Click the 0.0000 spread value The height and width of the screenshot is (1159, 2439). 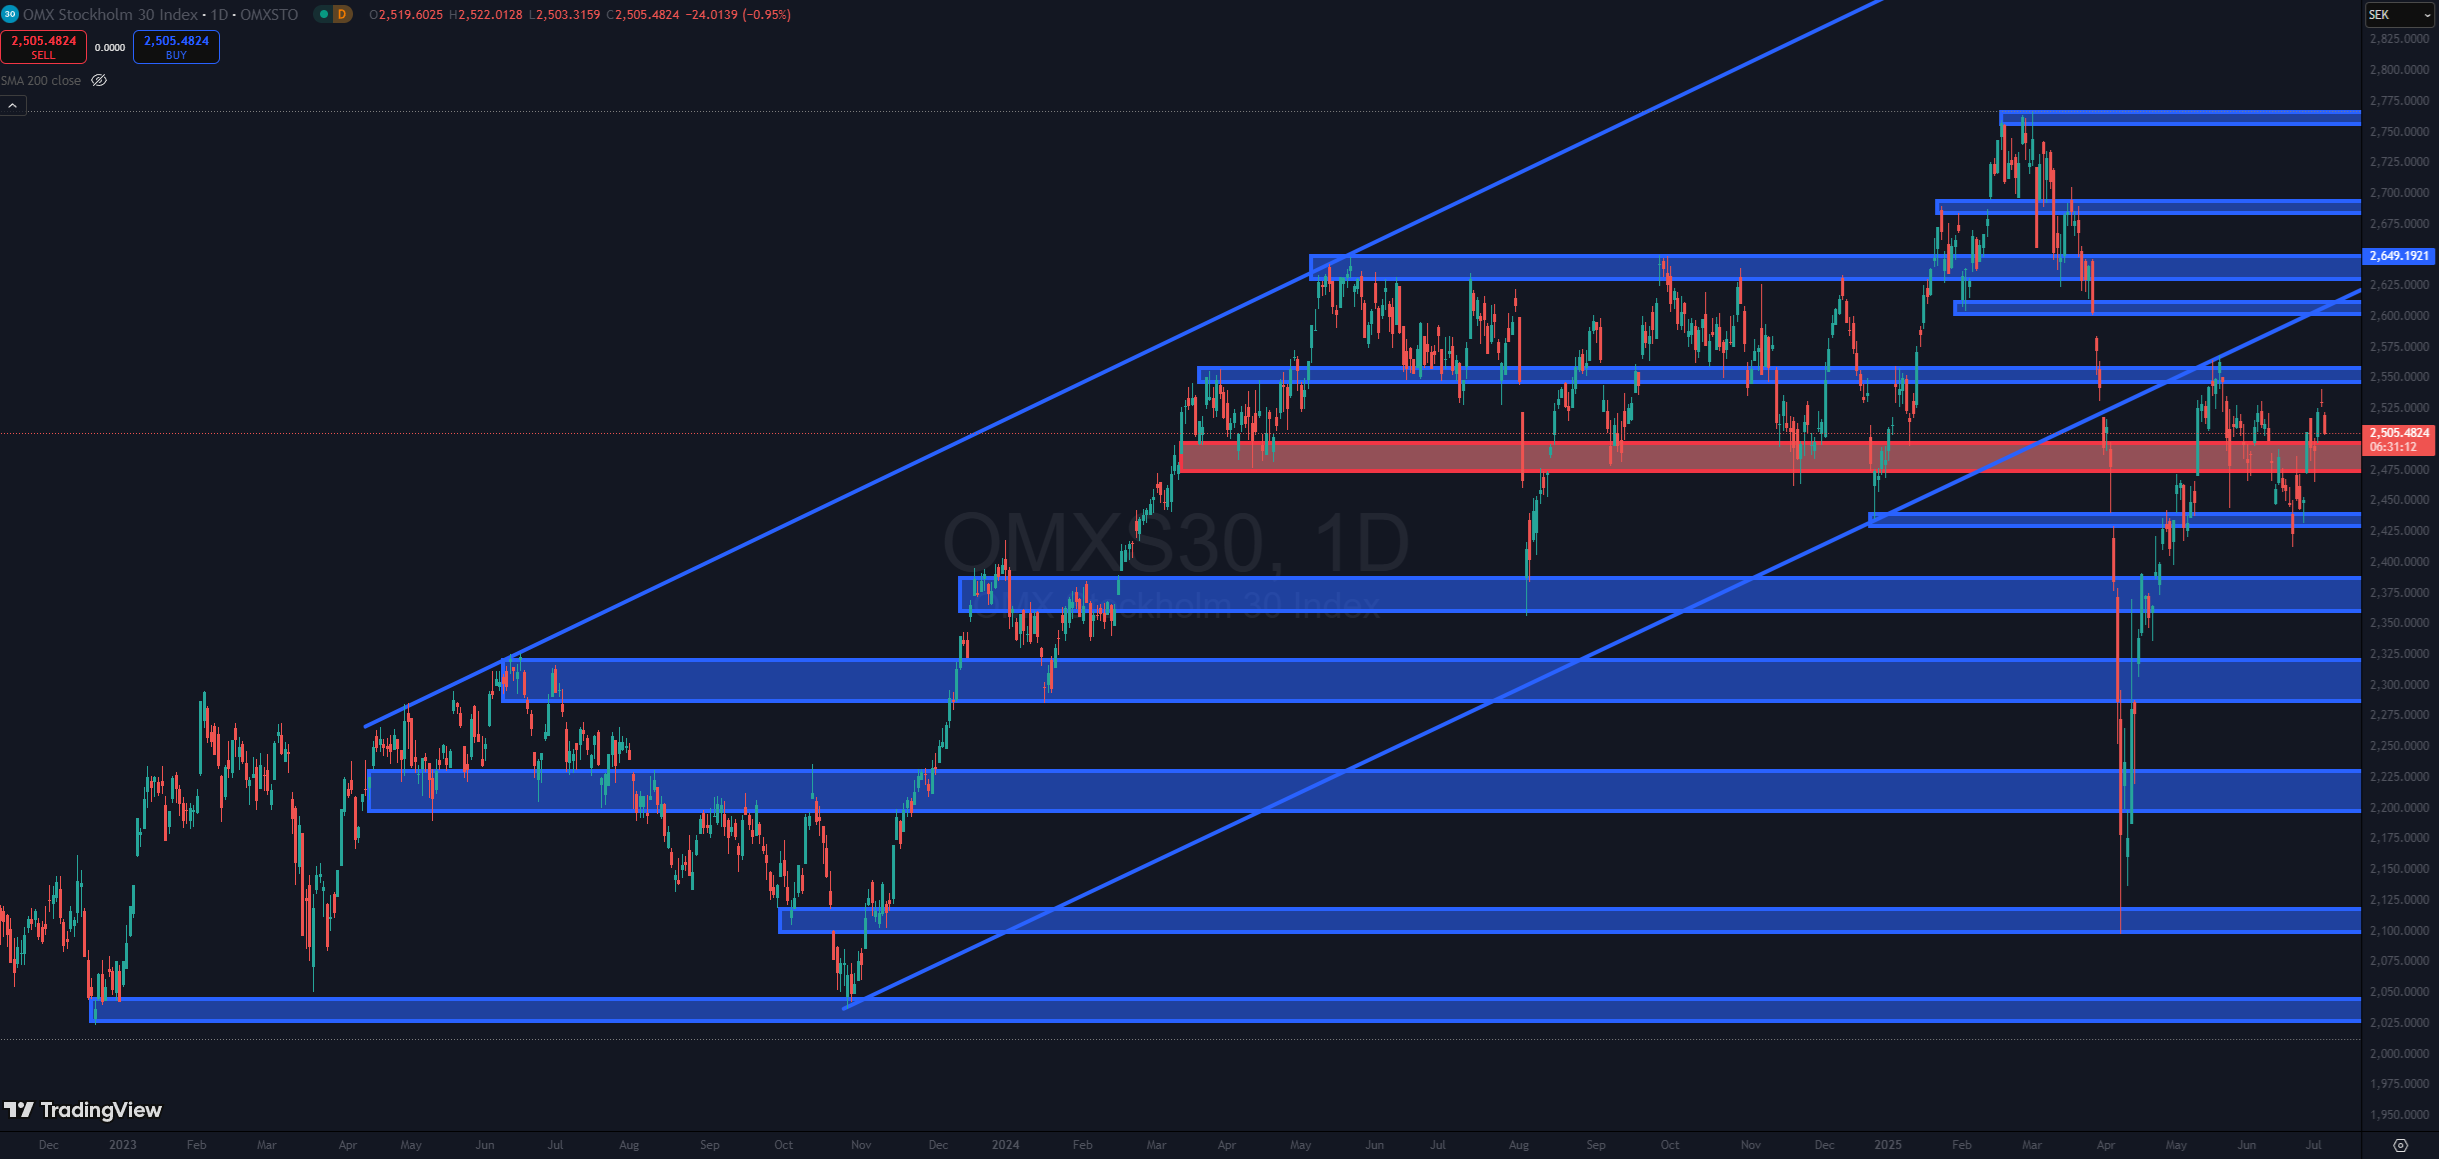pyautogui.click(x=110, y=47)
